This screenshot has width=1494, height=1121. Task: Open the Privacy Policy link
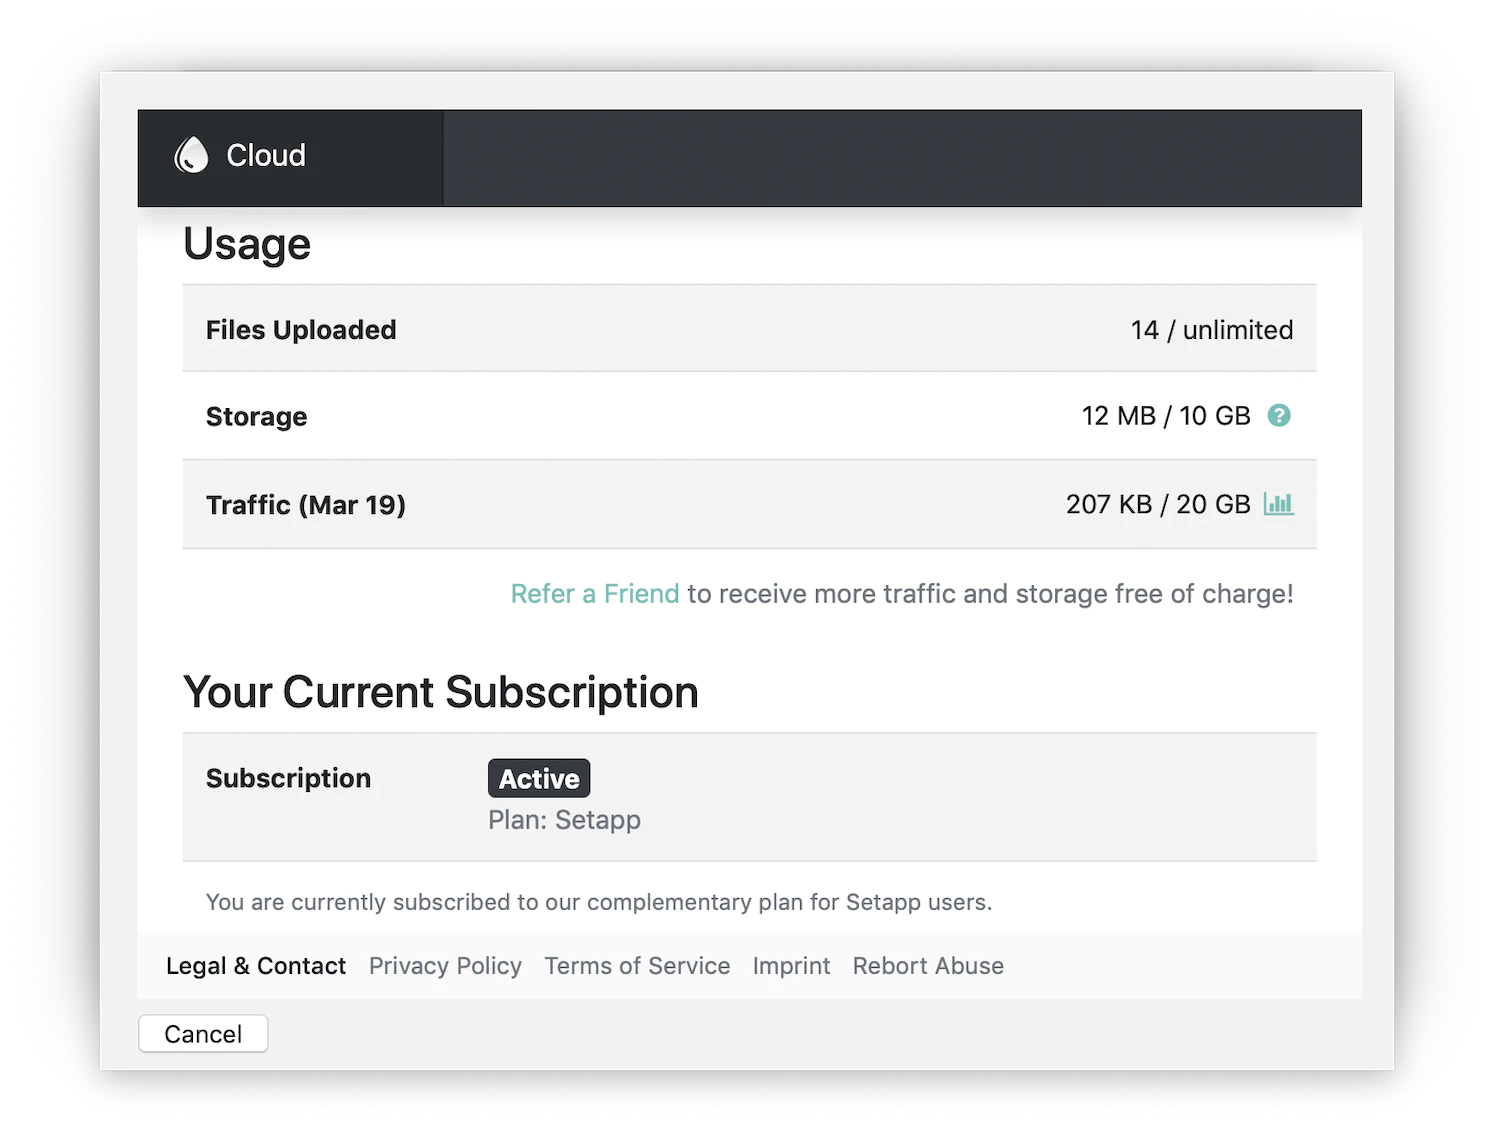[445, 966]
